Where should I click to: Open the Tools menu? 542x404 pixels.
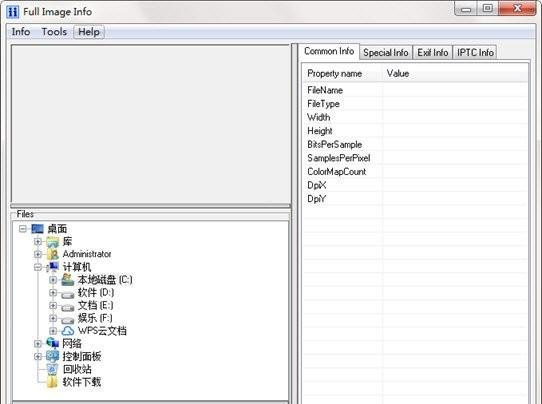54,32
